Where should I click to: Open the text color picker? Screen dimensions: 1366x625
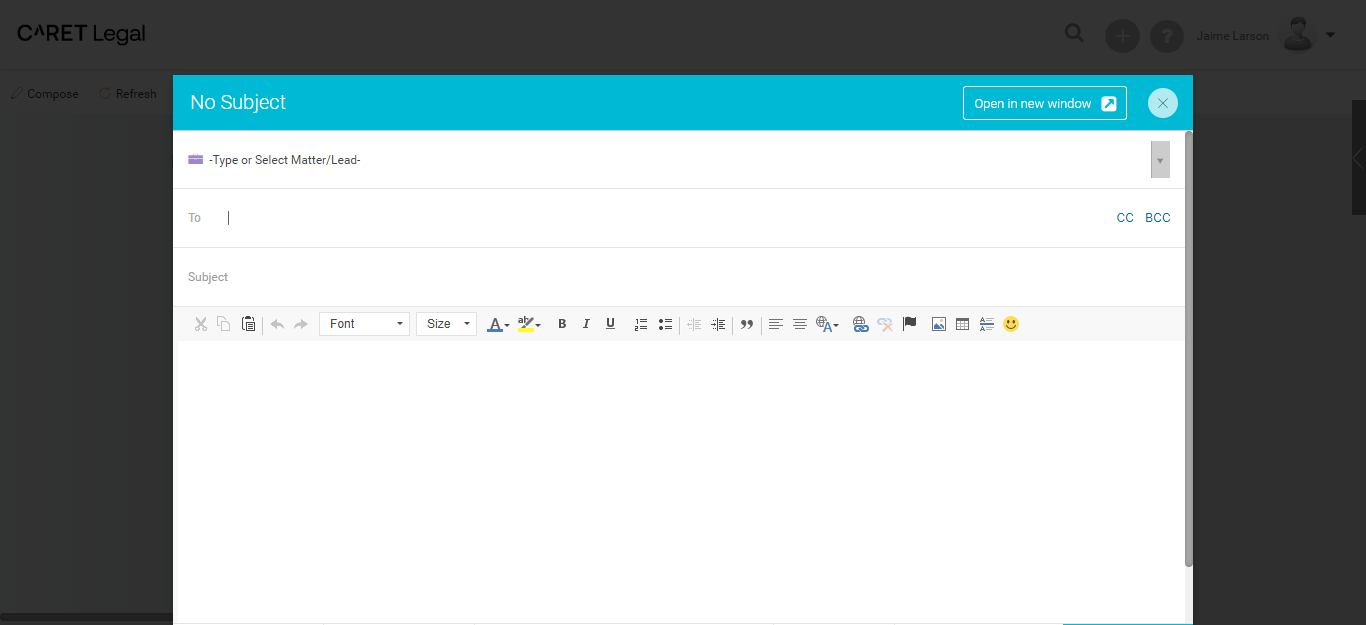(497, 324)
